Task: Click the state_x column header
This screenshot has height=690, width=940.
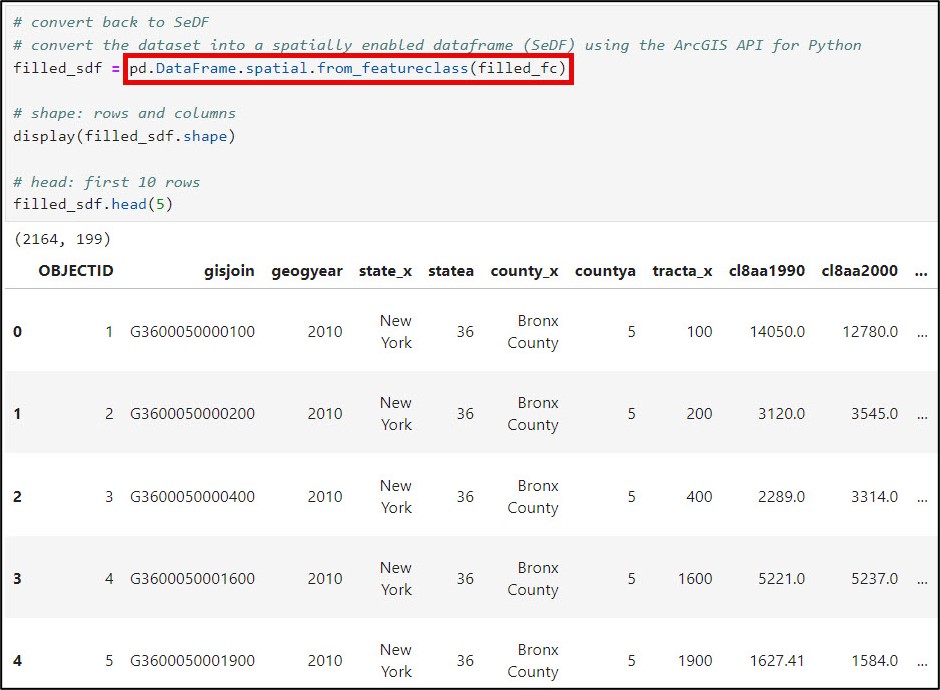Action: (385, 272)
